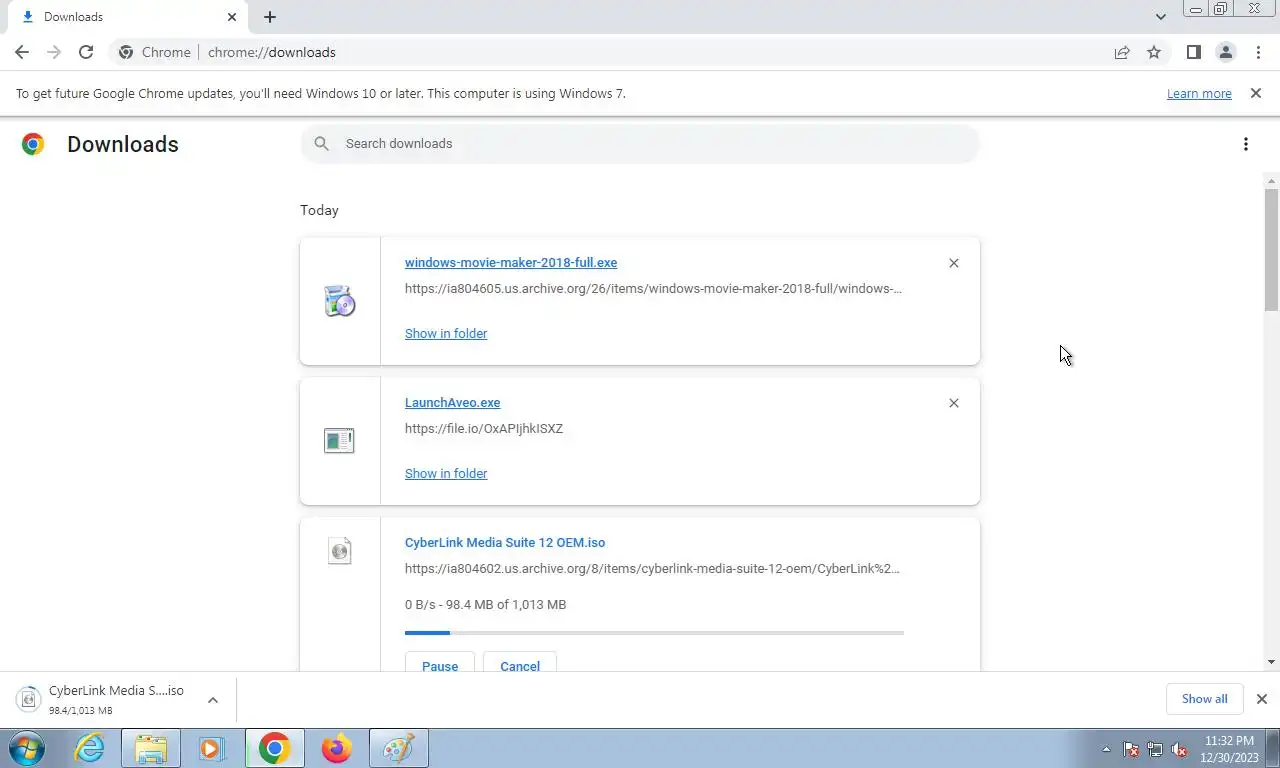Close the Downloads tab
This screenshot has height=768, width=1280.
click(x=232, y=17)
